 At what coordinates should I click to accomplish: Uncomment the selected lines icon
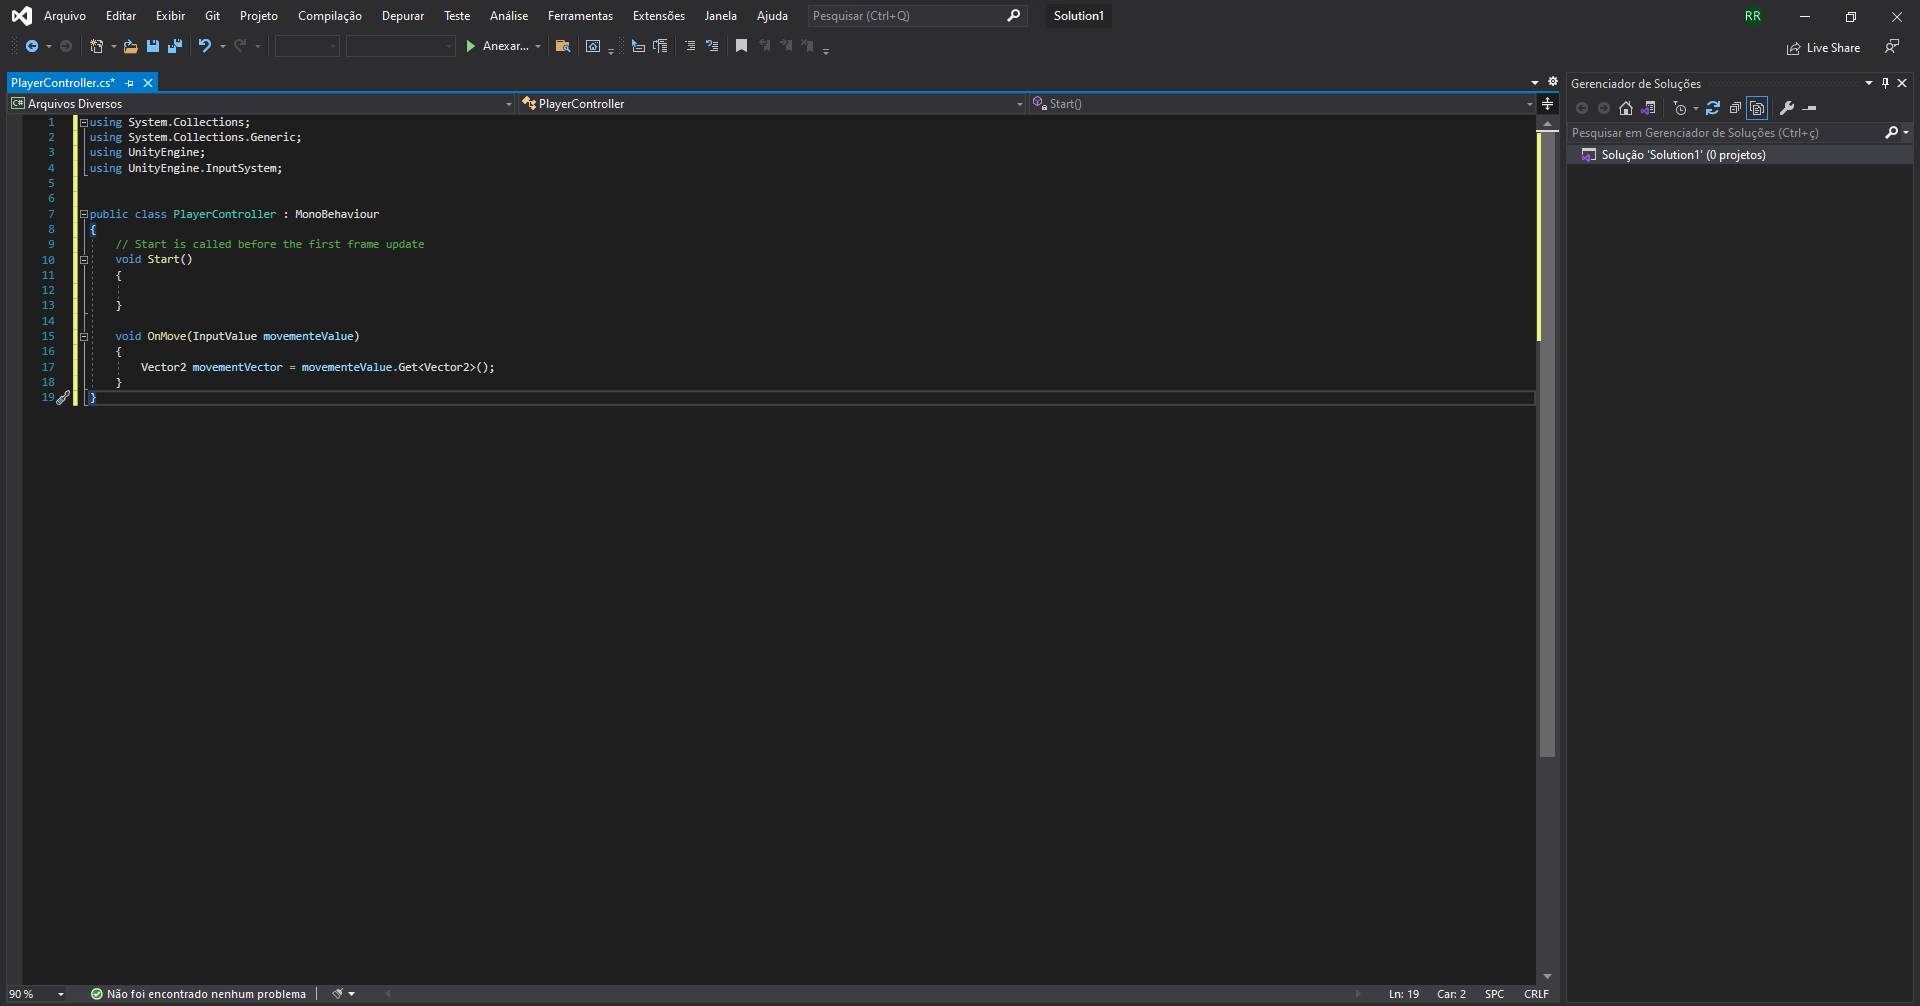tap(712, 46)
